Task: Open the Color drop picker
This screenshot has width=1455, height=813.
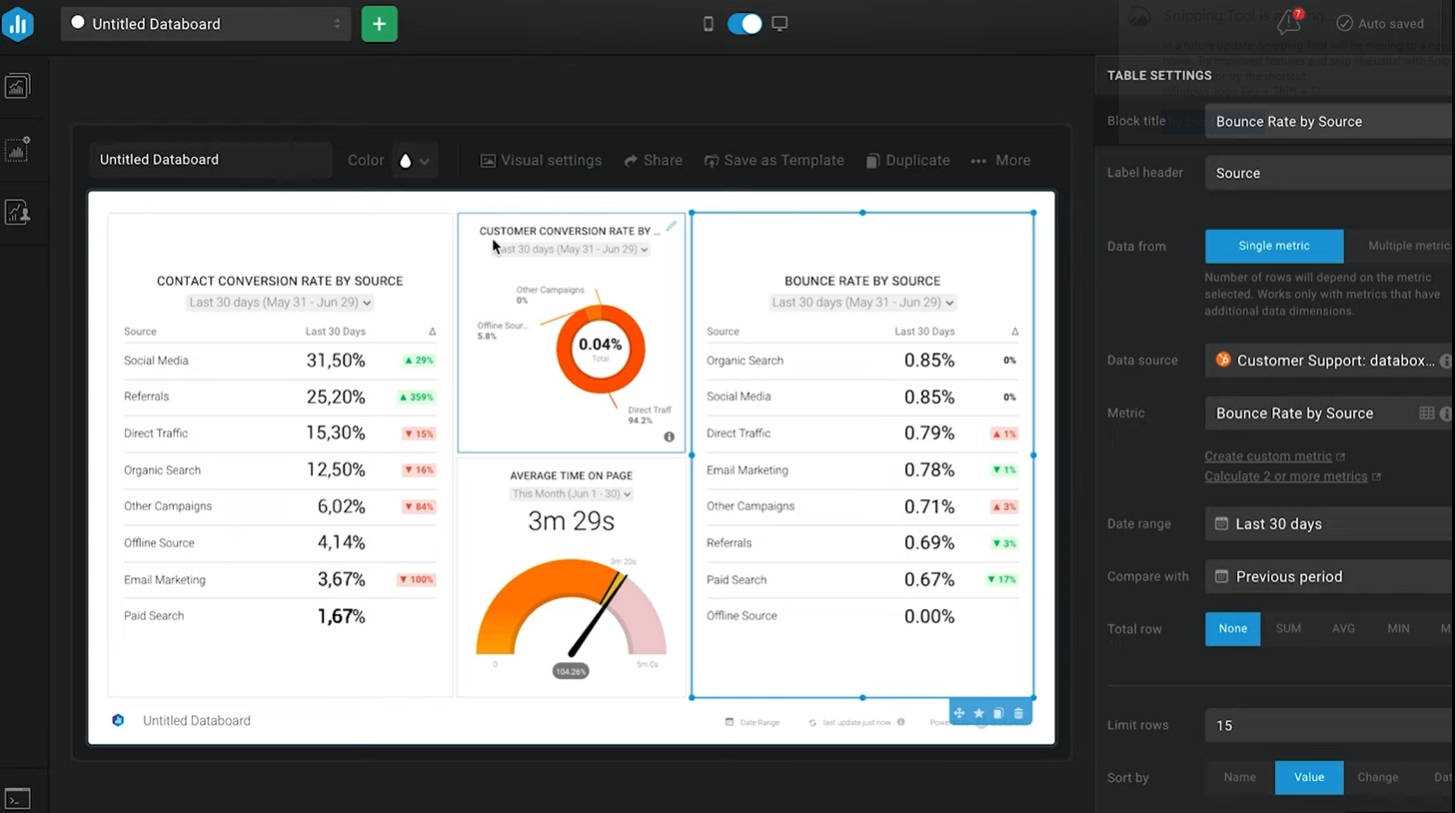Action: 414,160
